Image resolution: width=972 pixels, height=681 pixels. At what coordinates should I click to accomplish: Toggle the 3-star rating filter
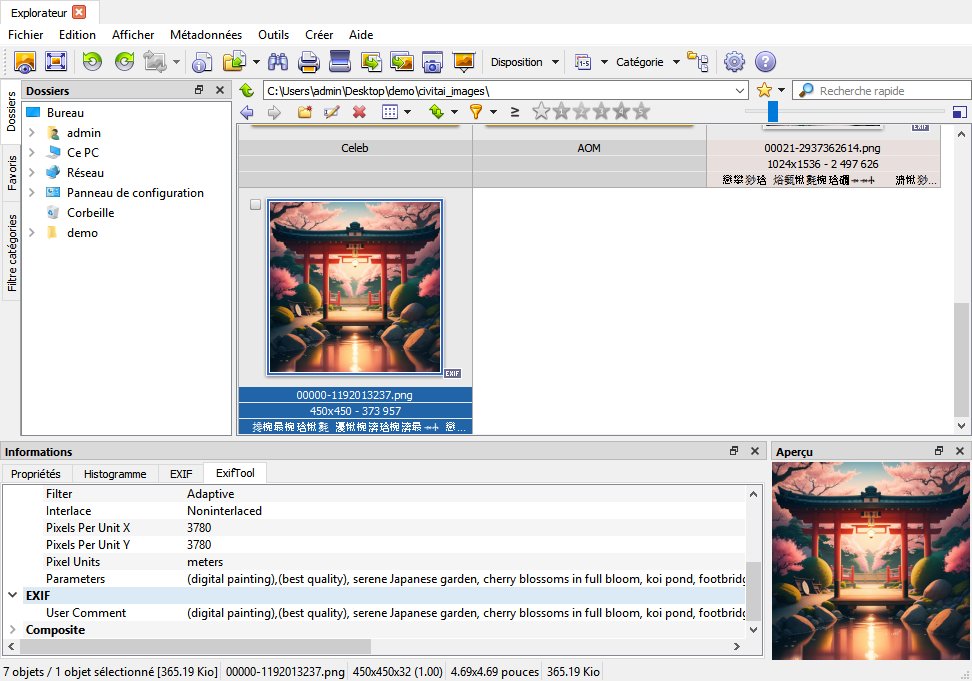click(x=601, y=112)
